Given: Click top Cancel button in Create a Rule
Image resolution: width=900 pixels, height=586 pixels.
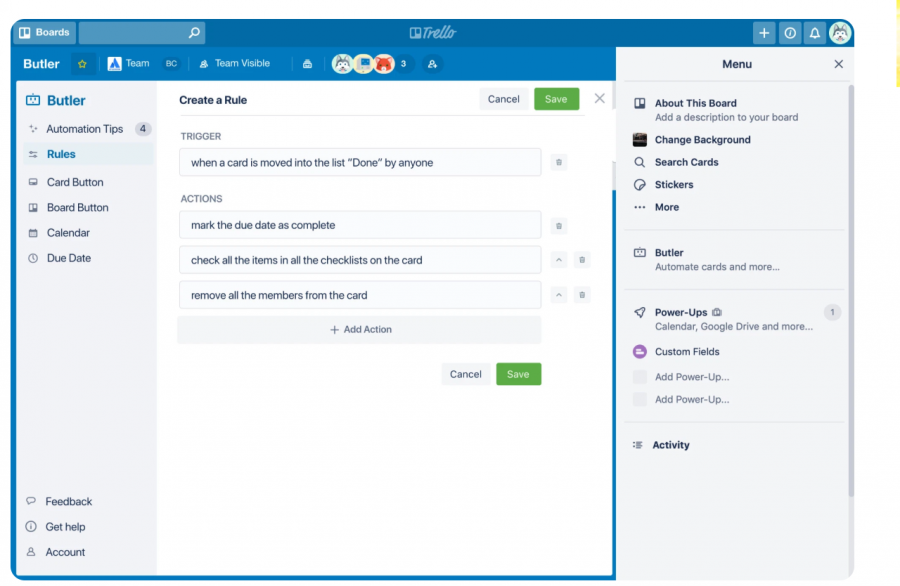Looking at the screenshot, I should click(x=503, y=99).
